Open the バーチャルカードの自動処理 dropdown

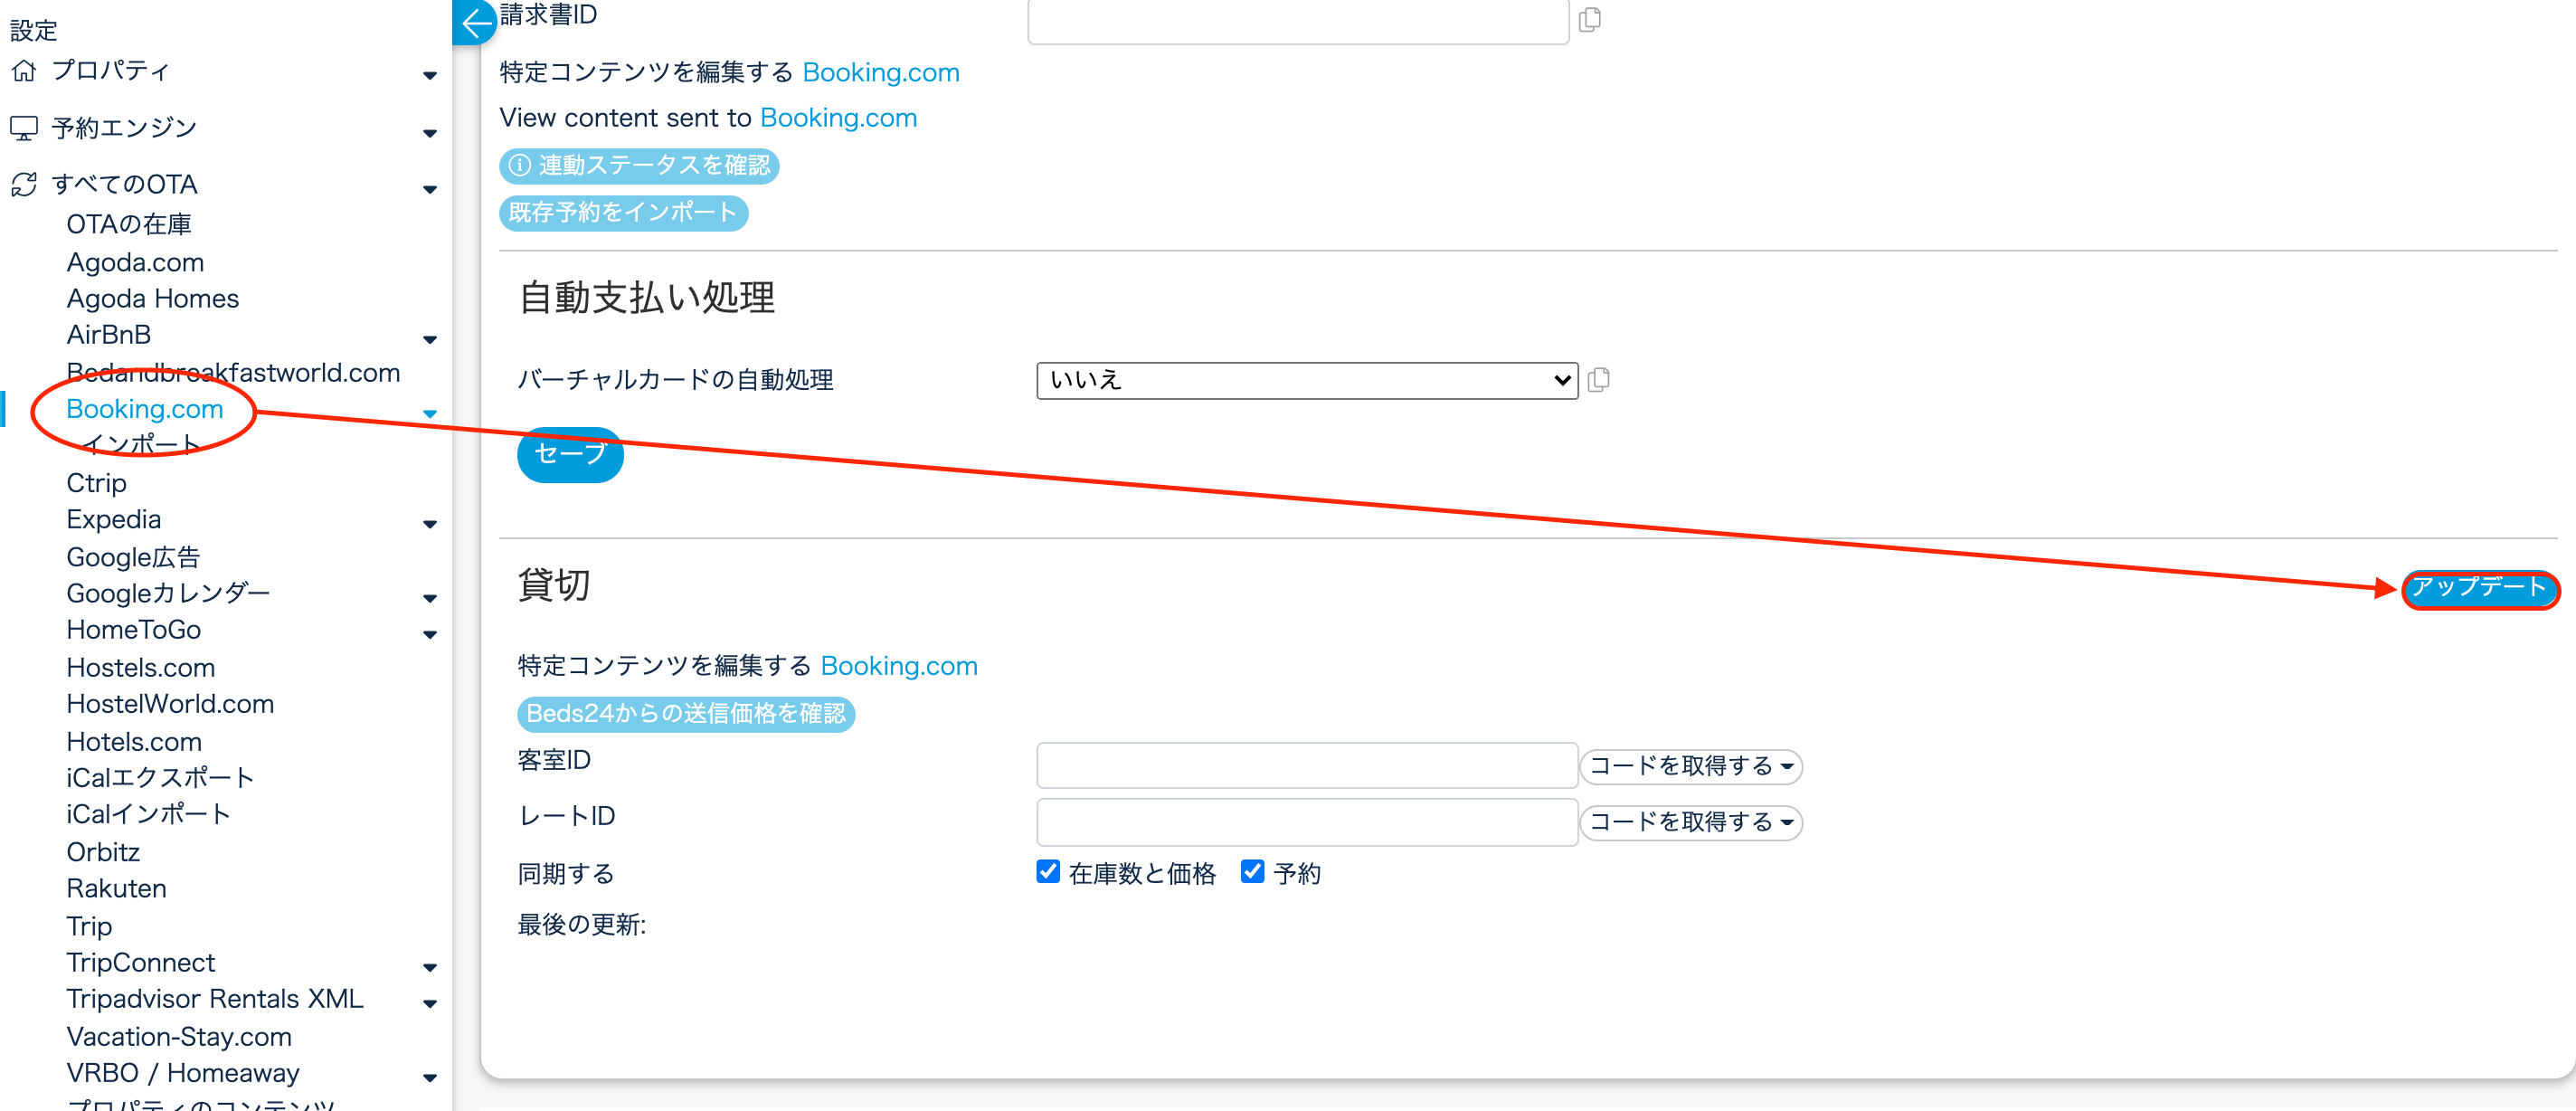pyautogui.click(x=1306, y=381)
